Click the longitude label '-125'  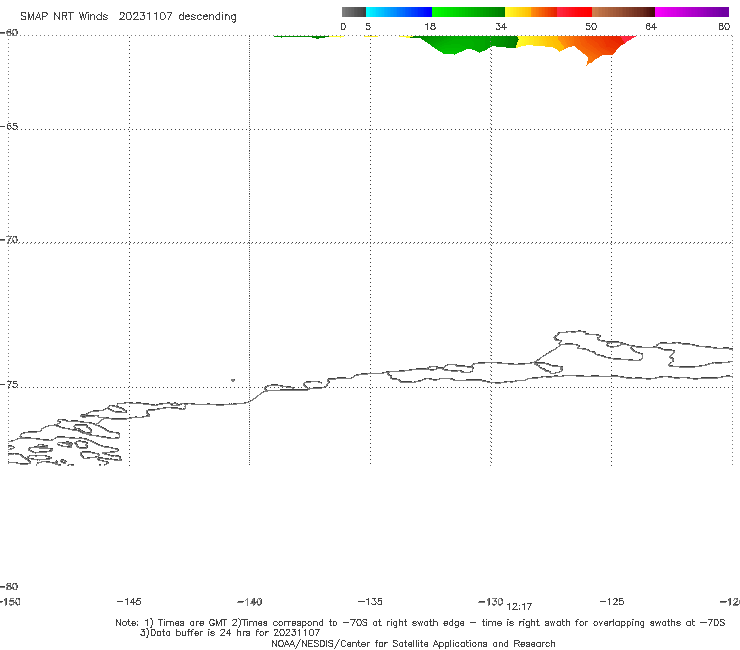(x=612, y=602)
